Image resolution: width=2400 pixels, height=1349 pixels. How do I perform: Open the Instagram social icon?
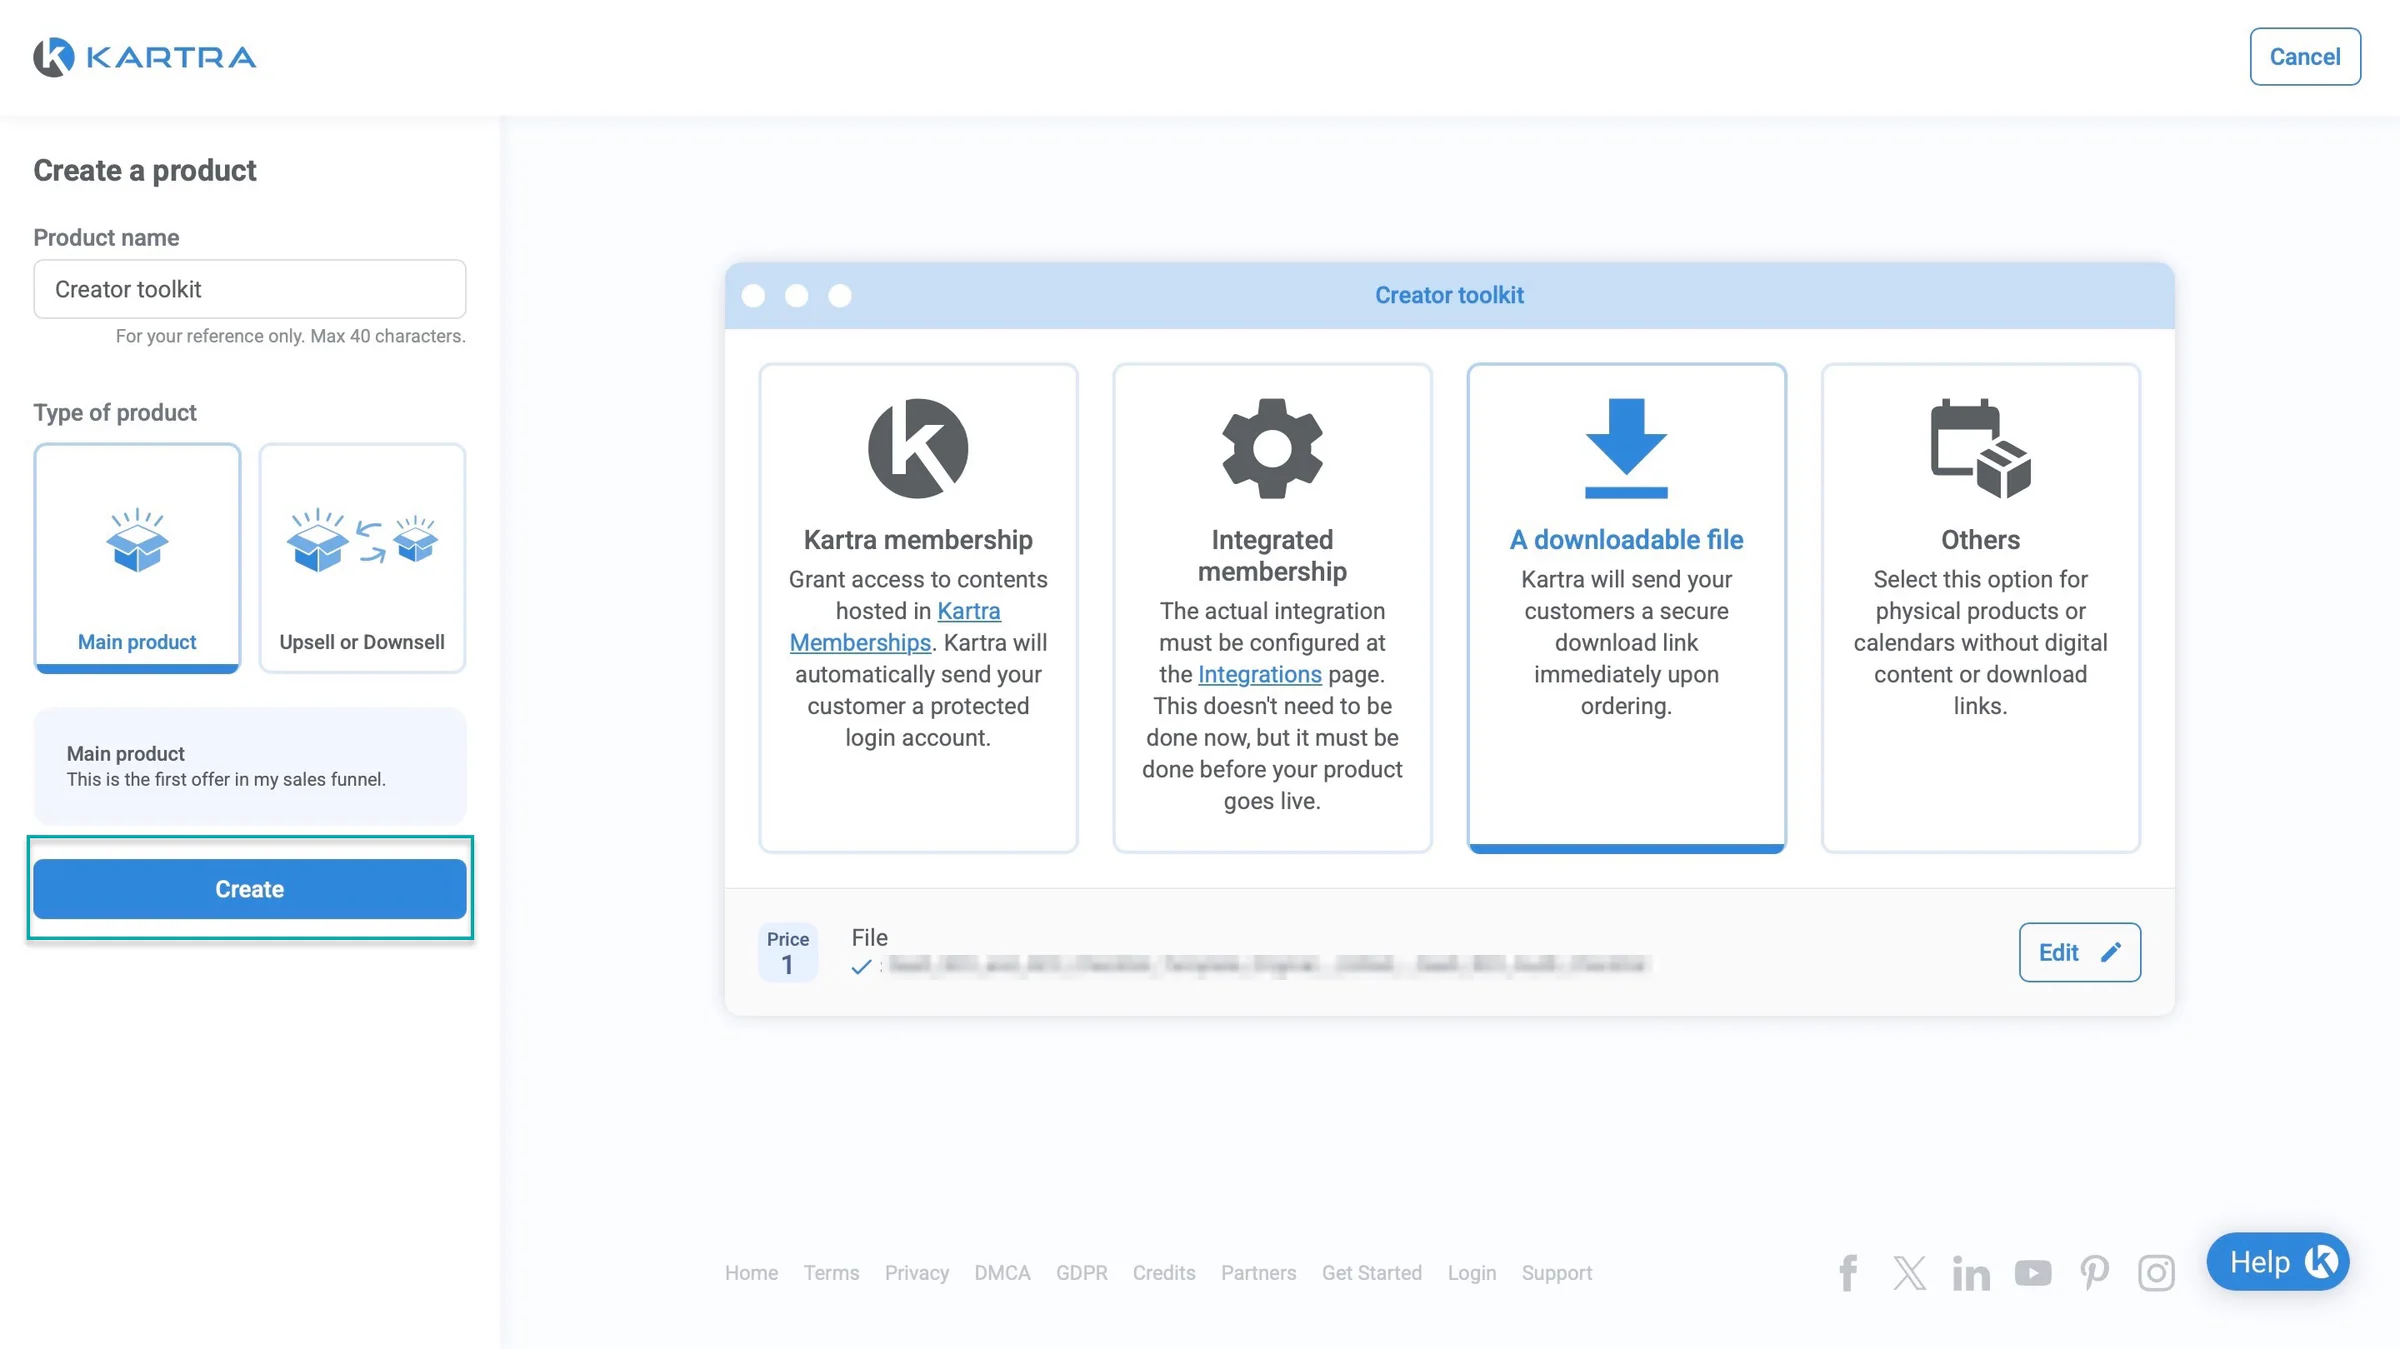coord(2156,1273)
